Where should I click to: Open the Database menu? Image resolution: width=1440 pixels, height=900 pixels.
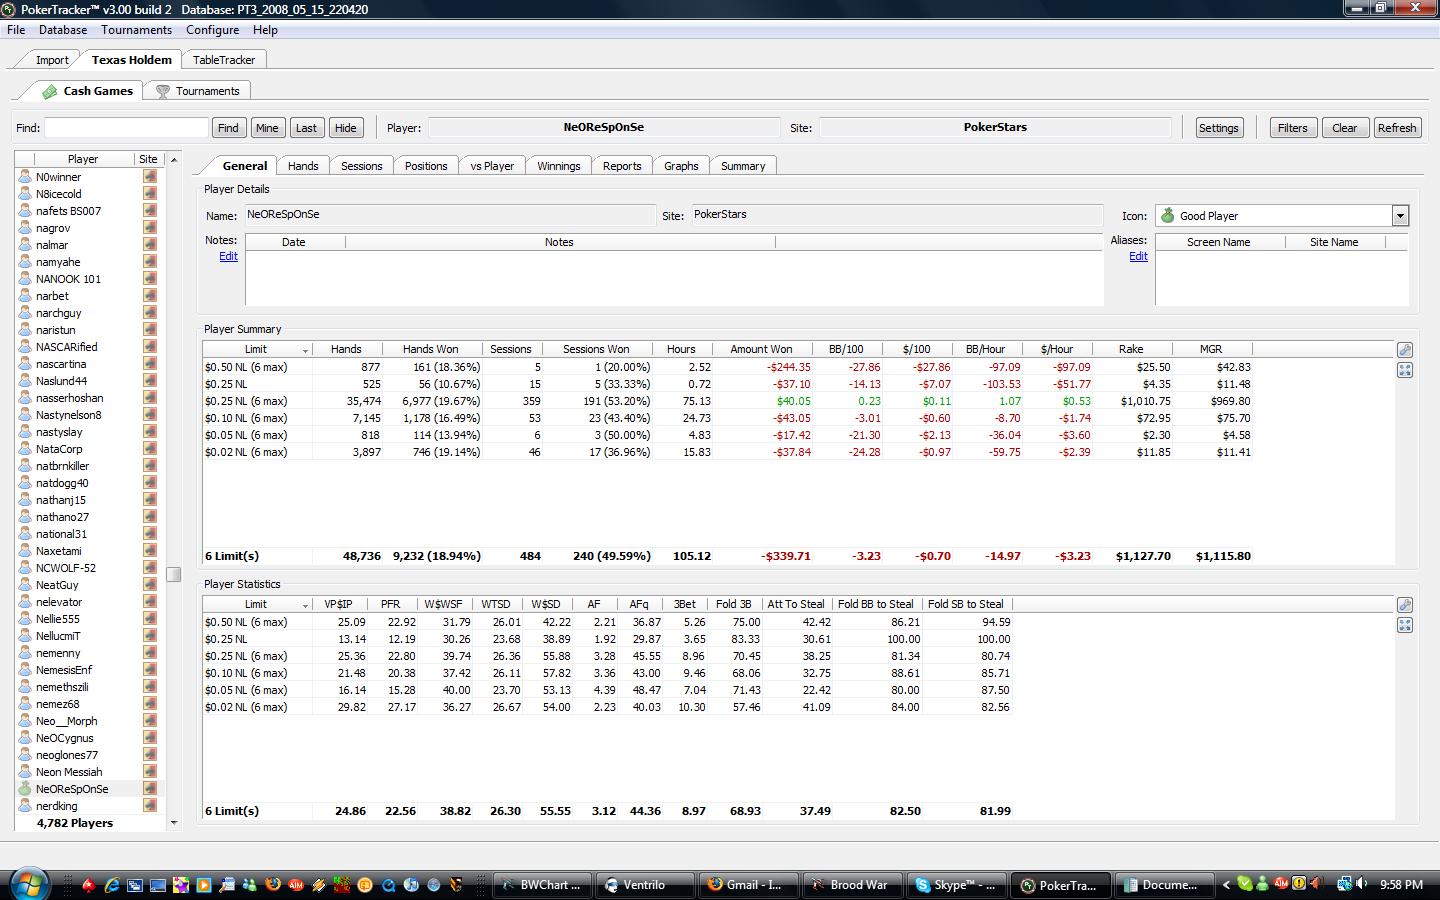(x=63, y=30)
